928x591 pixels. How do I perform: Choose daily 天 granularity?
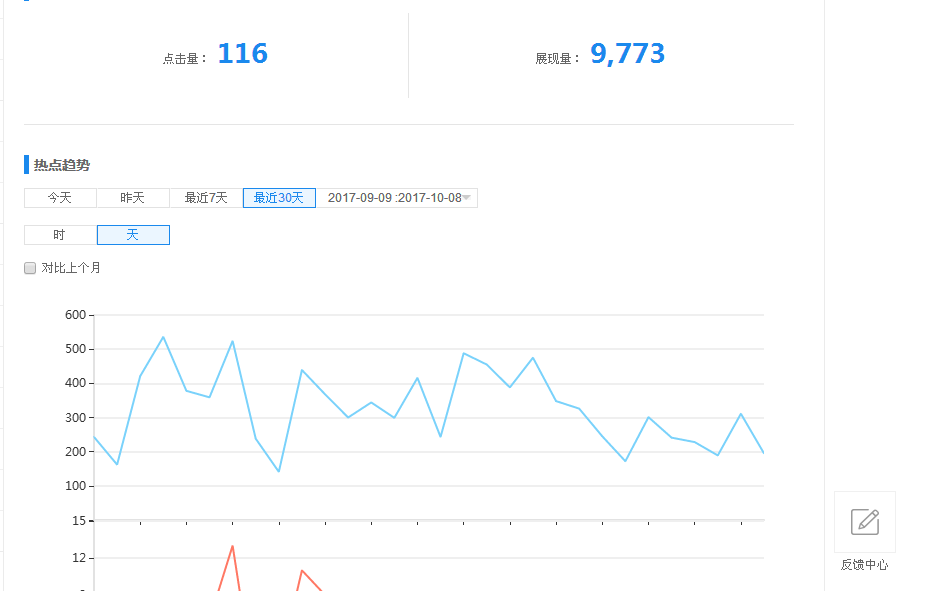(x=133, y=235)
